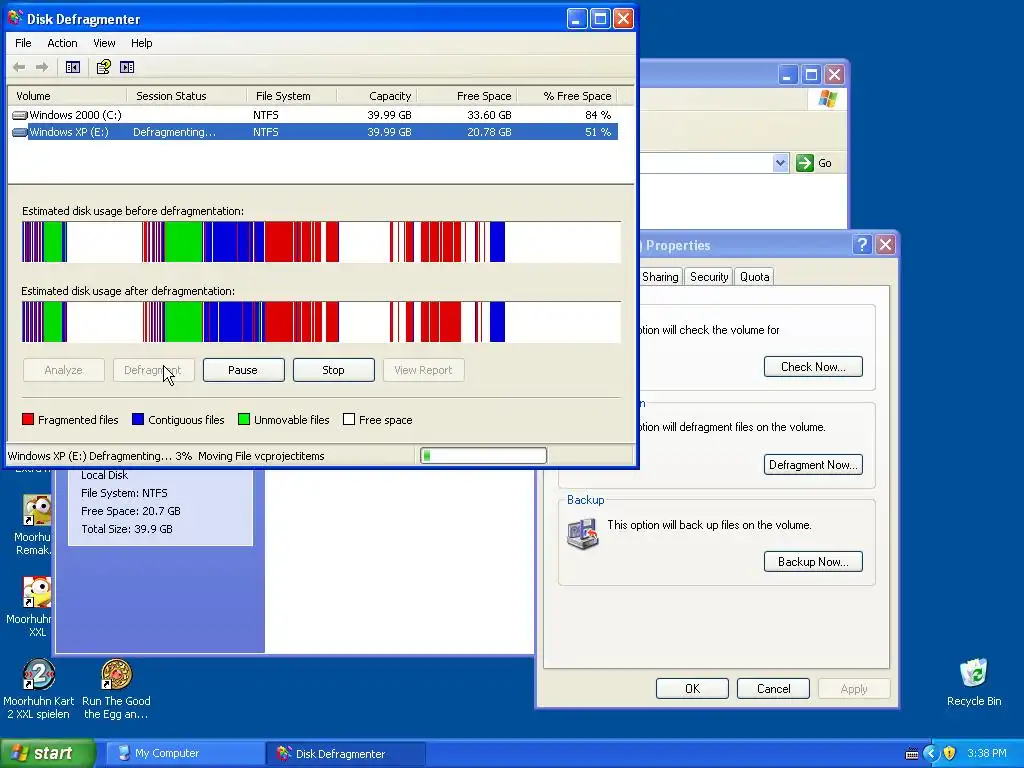Click the Backup icon in Properties dialog
This screenshot has width=1024, height=768.
pos(583,534)
